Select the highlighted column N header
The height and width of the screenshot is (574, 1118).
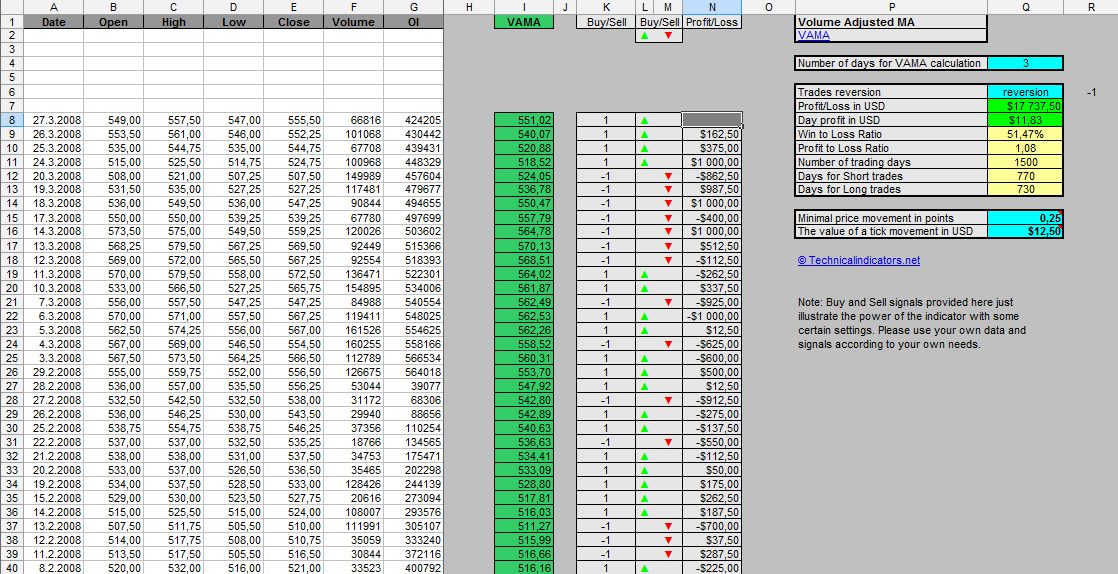[712, 7]
